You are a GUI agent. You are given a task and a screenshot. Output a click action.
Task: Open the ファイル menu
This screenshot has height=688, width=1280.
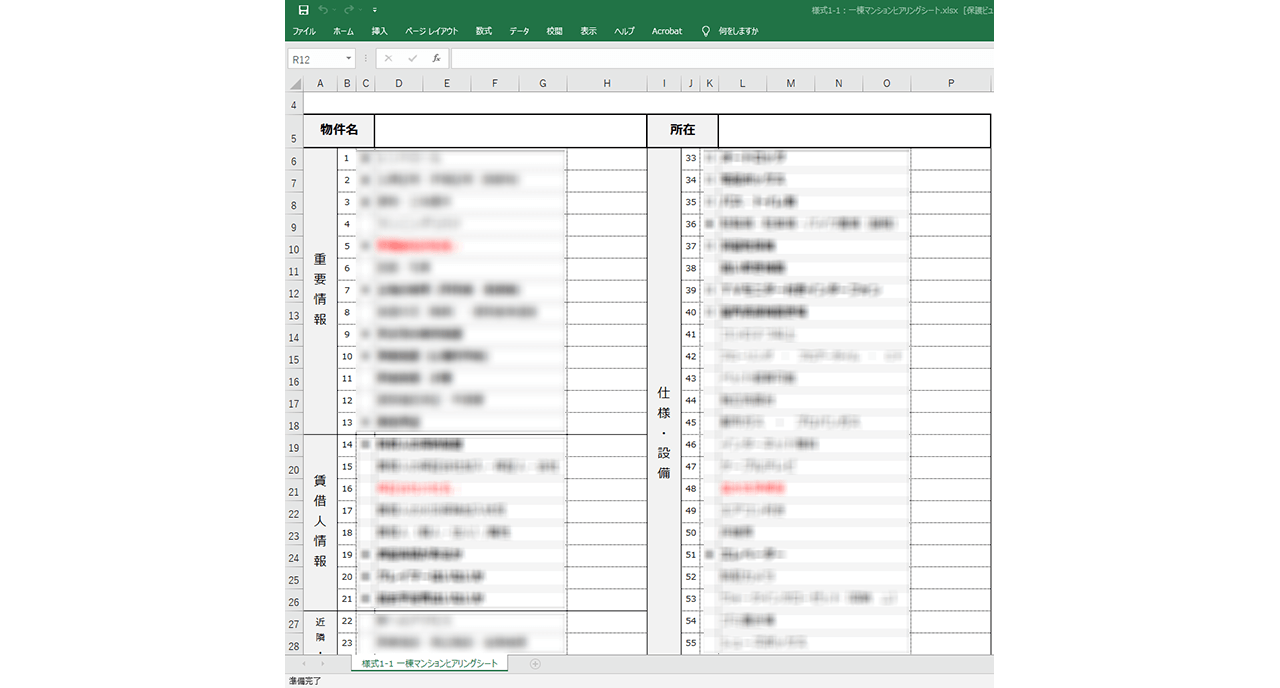[x=304, y=31]
